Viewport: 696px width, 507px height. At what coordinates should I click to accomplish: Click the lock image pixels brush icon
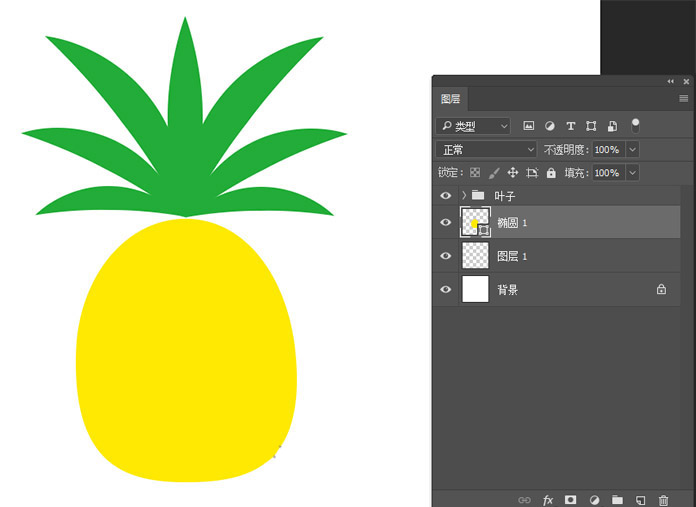coord(494,173)
